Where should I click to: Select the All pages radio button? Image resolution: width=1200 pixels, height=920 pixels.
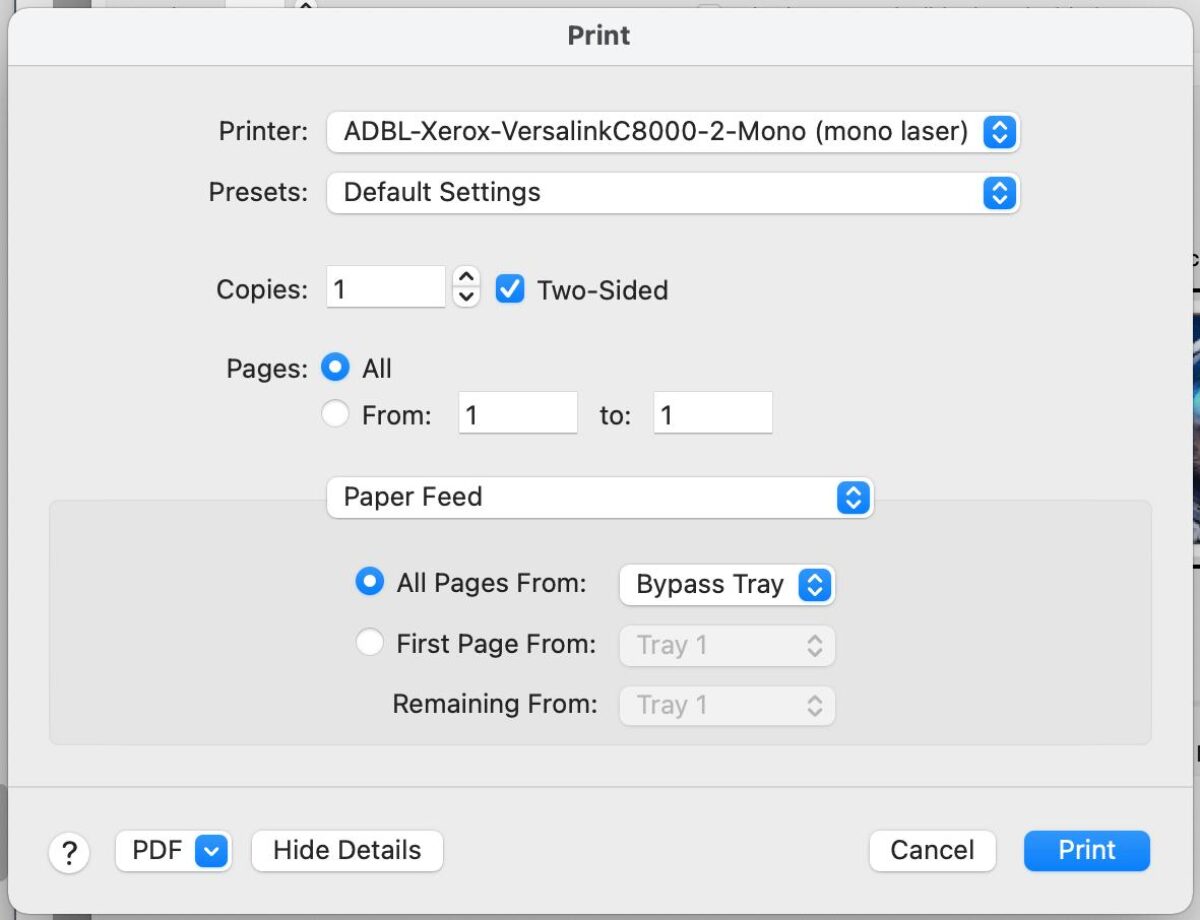click(335, 368)
